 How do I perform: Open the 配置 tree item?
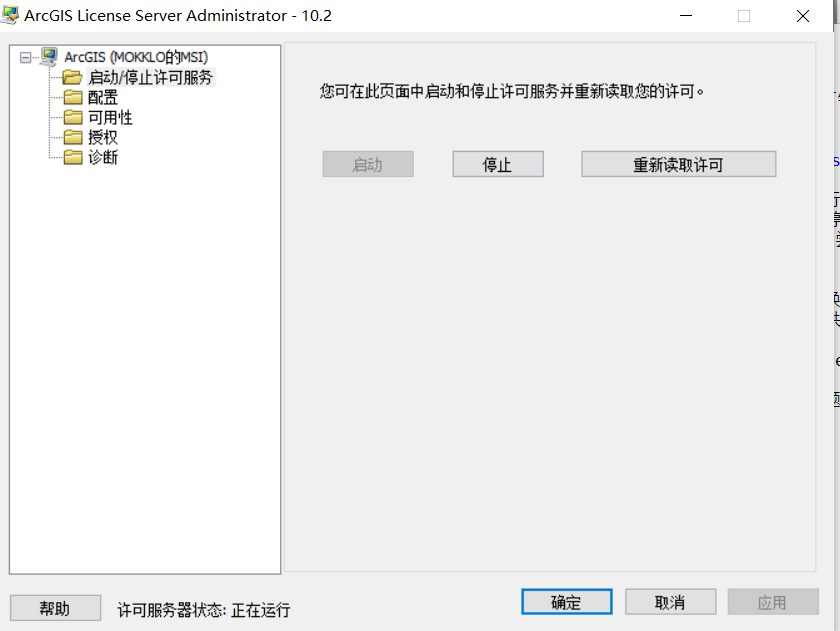102,97
